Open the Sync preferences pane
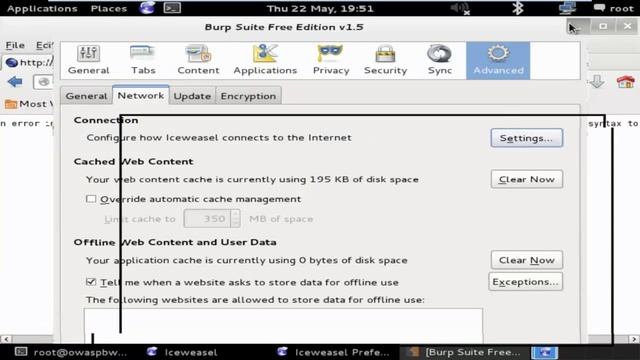The height and width of the screenshot is (360, 640). click(x=440, y=60)
